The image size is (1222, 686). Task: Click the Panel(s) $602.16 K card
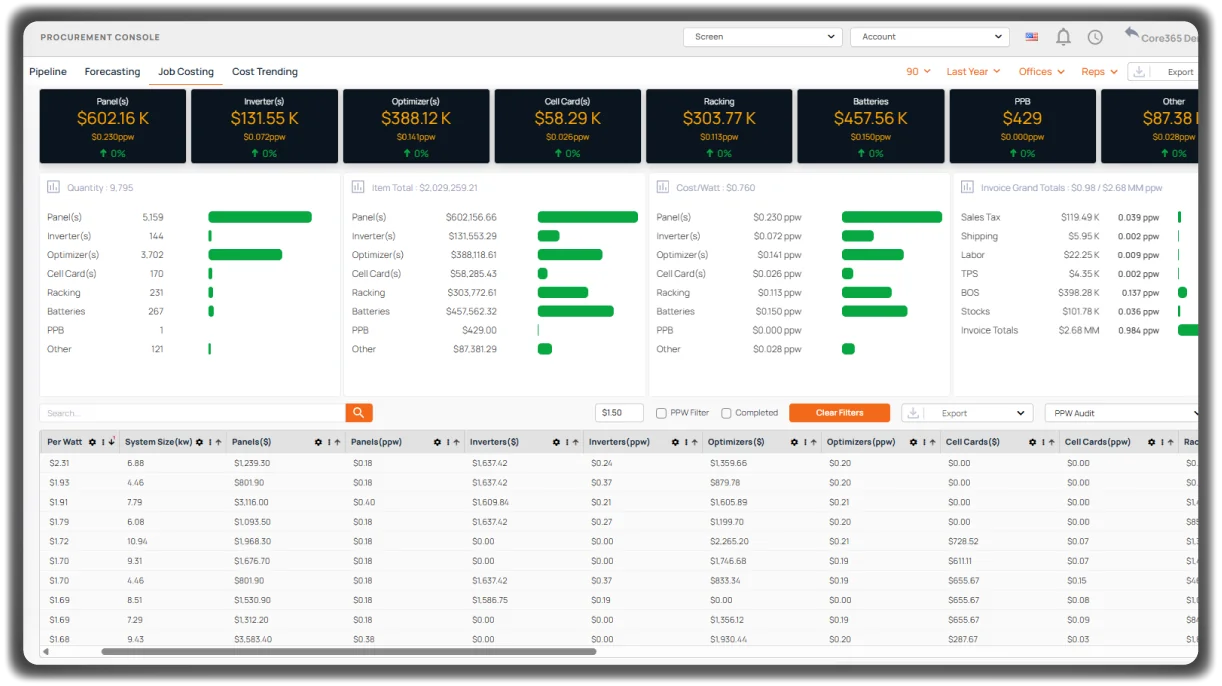click(113, 126)
